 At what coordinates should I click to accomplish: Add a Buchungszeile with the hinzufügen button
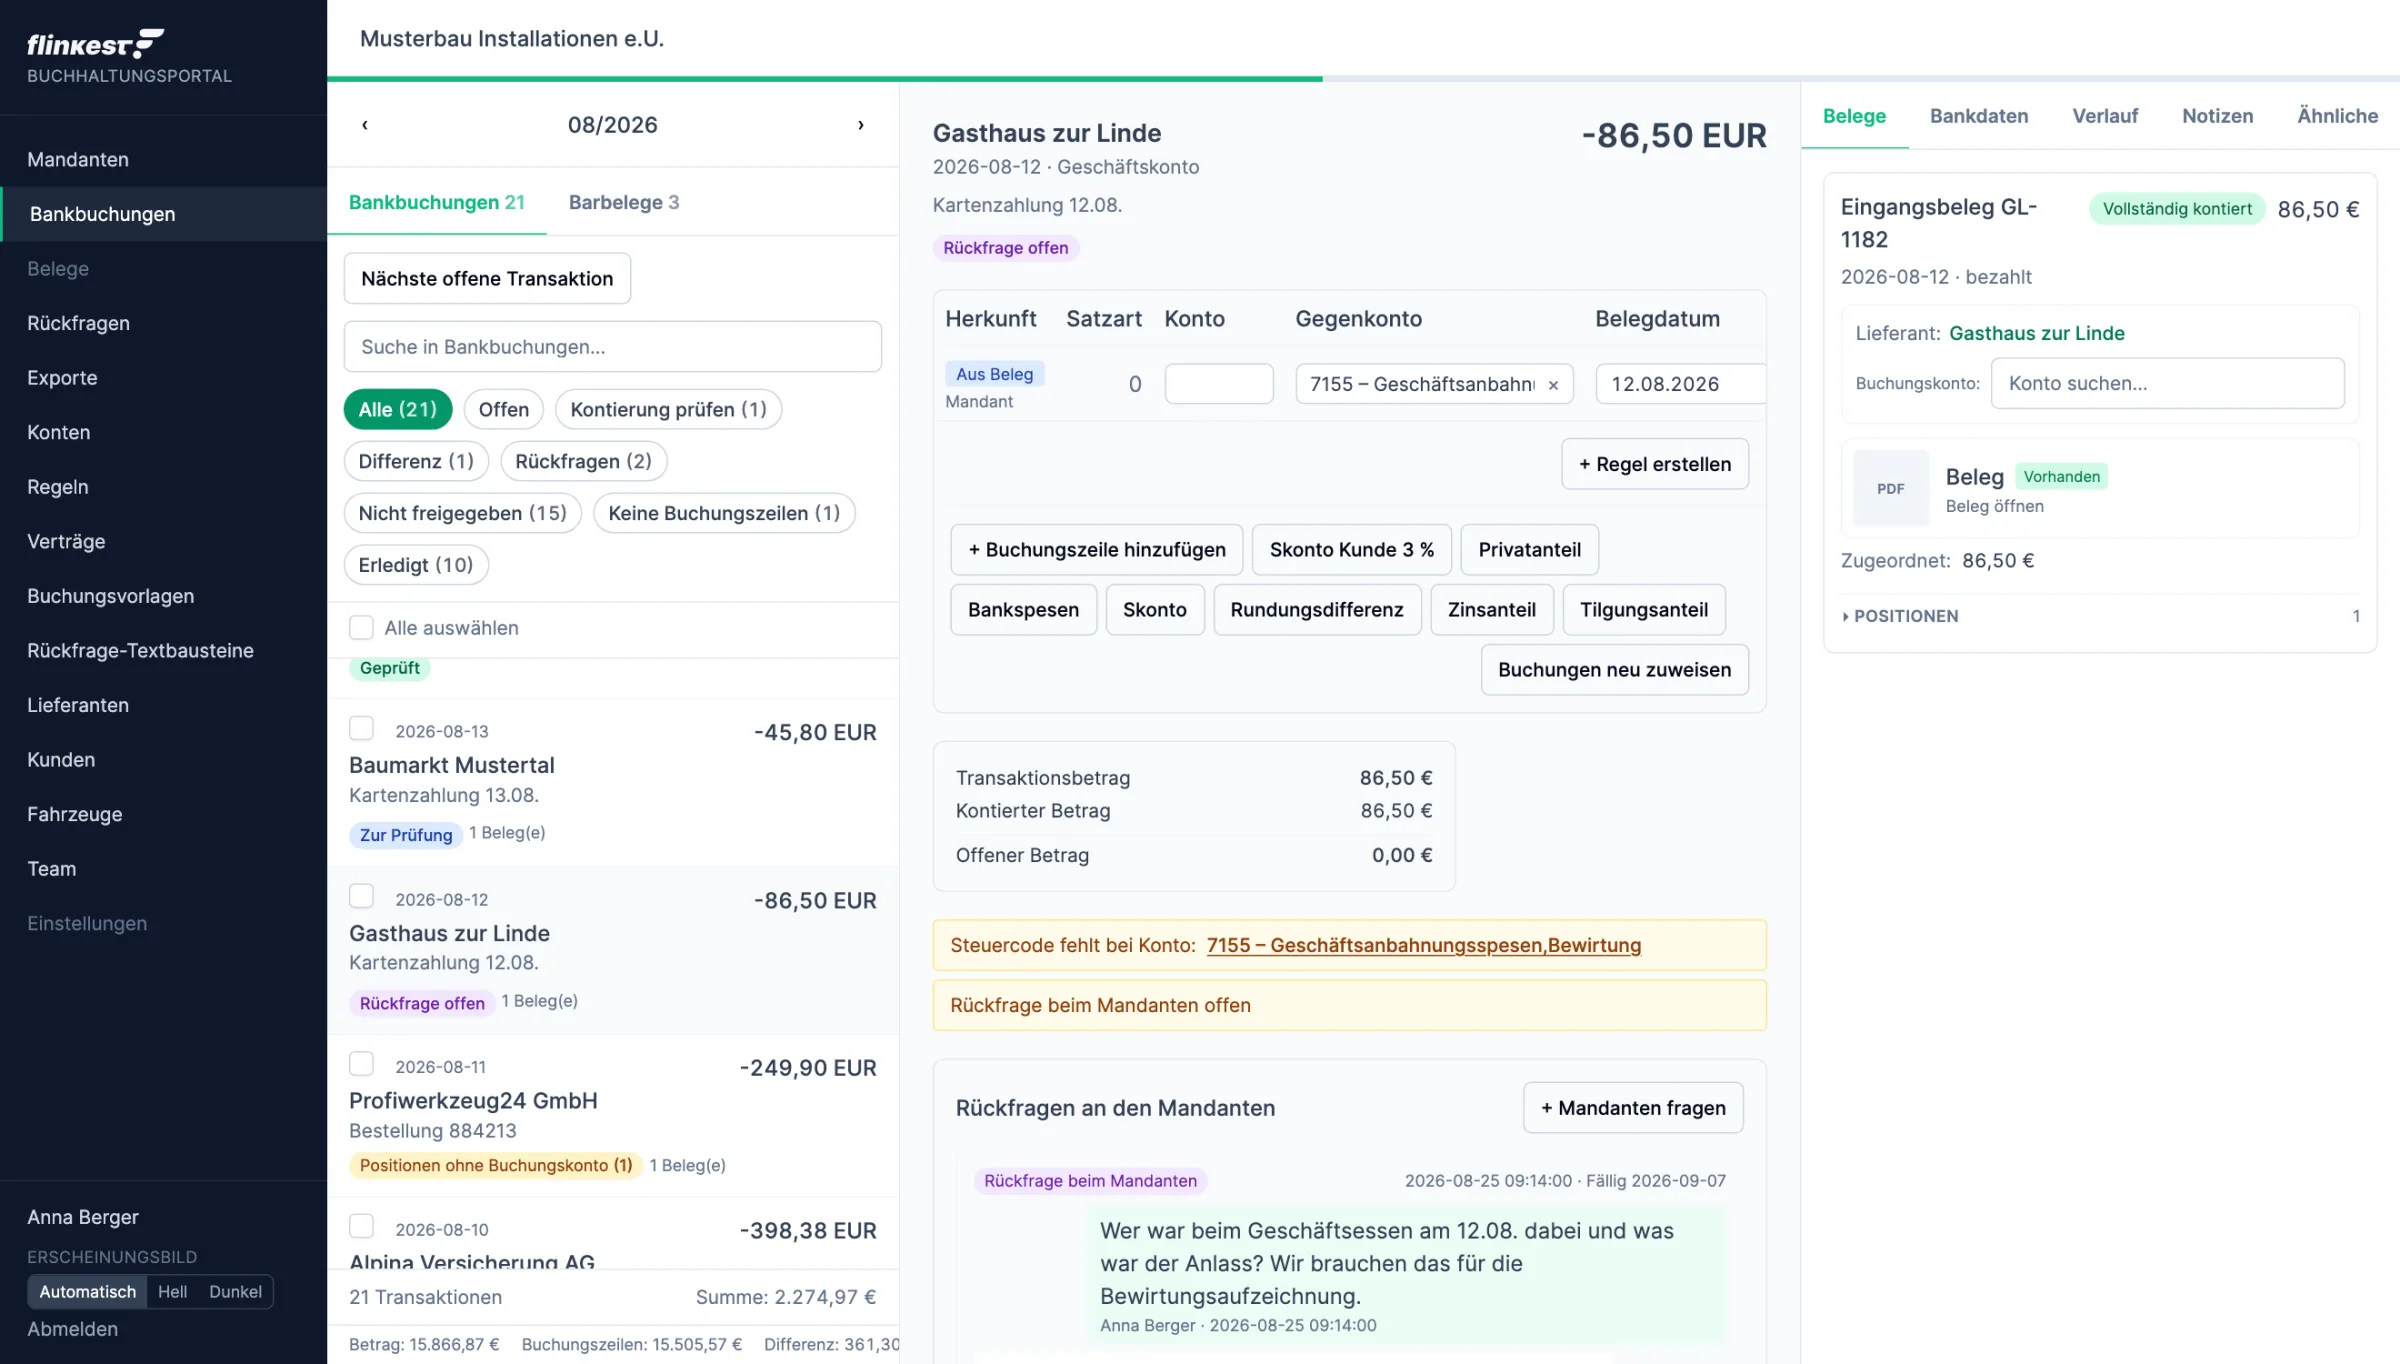click(x=1096, y=550)
